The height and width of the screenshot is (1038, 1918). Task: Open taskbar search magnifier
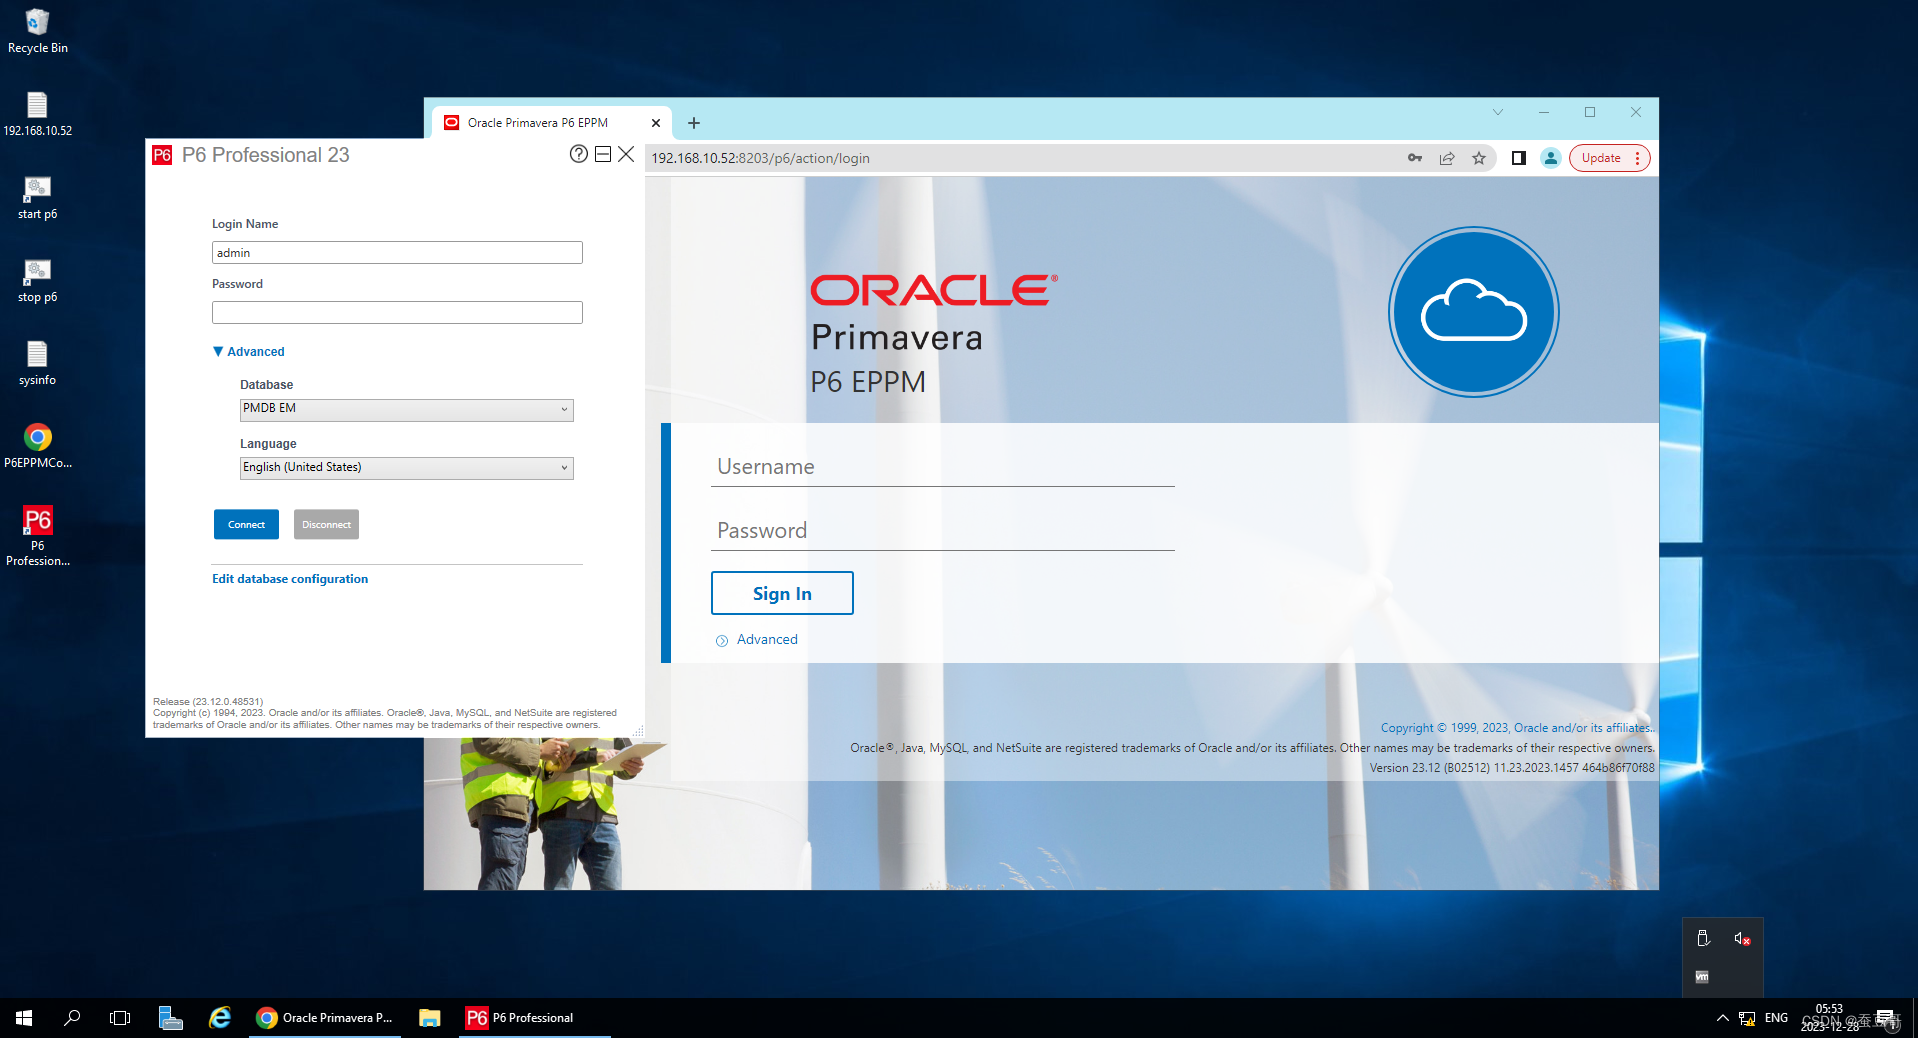tap(72, 1018)
